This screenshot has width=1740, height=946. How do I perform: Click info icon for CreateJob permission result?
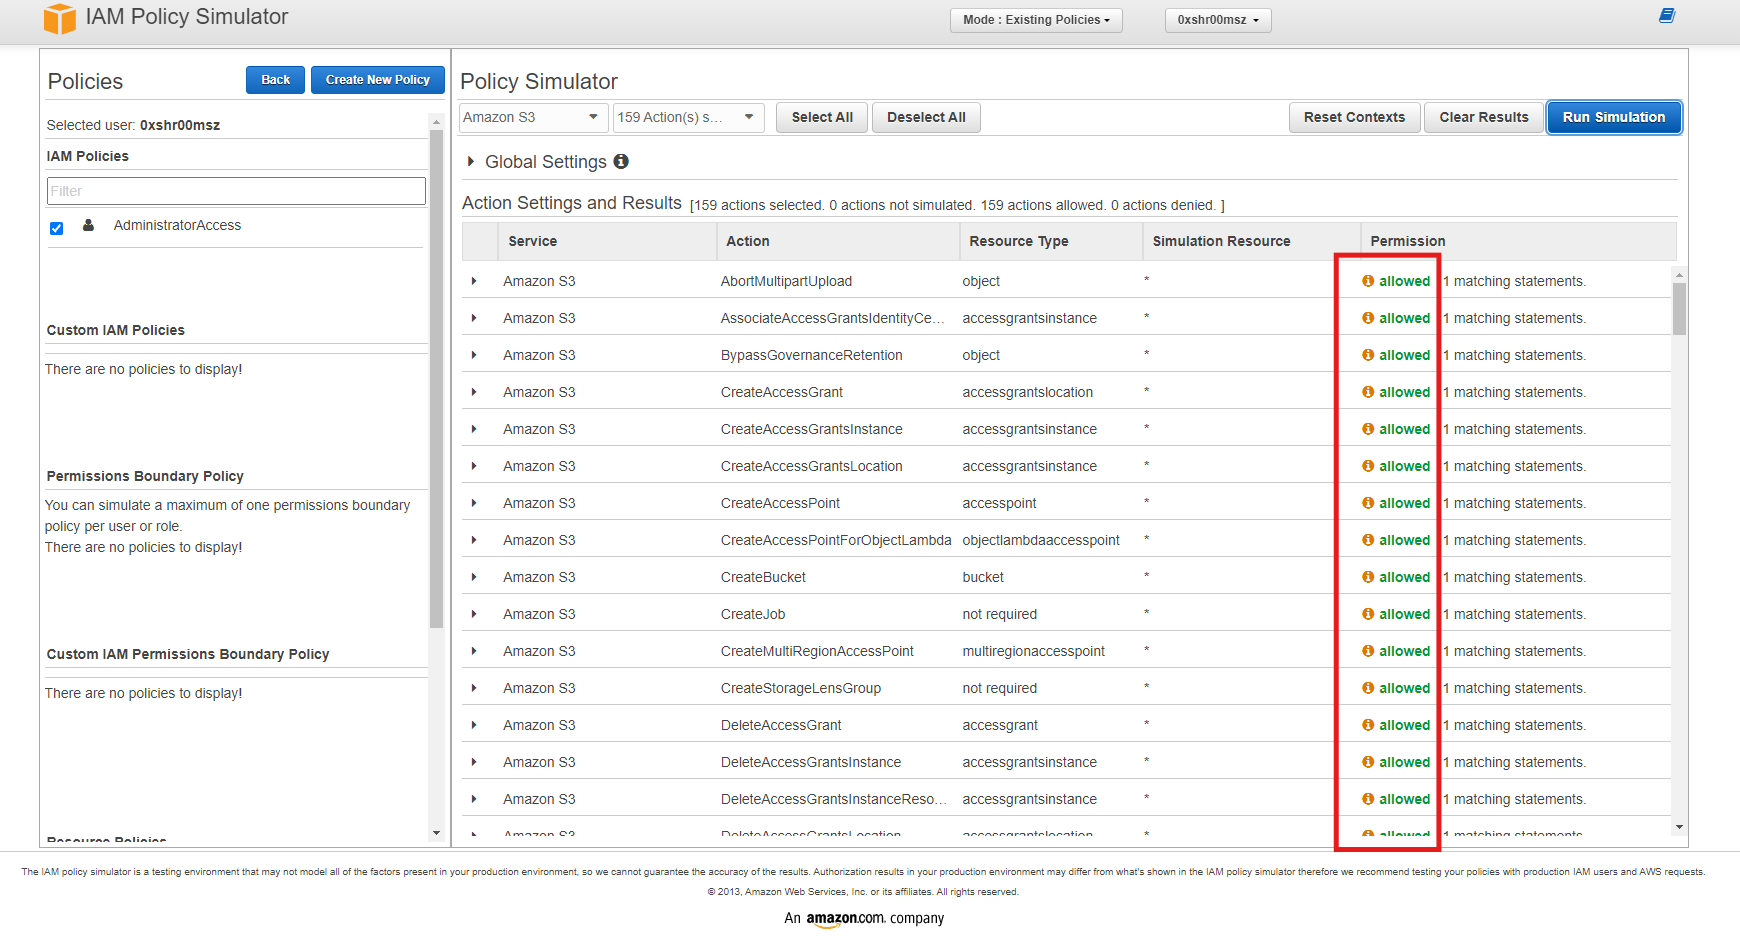point(1368,614)
